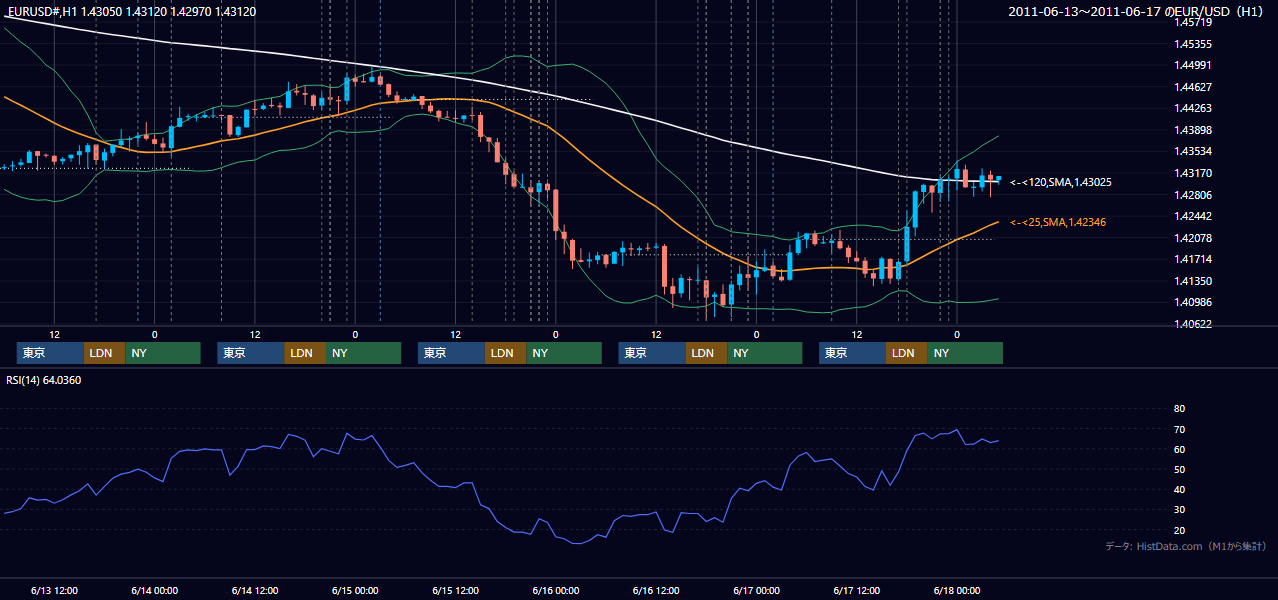Click price axis value 1.44263

(1193, 109)
